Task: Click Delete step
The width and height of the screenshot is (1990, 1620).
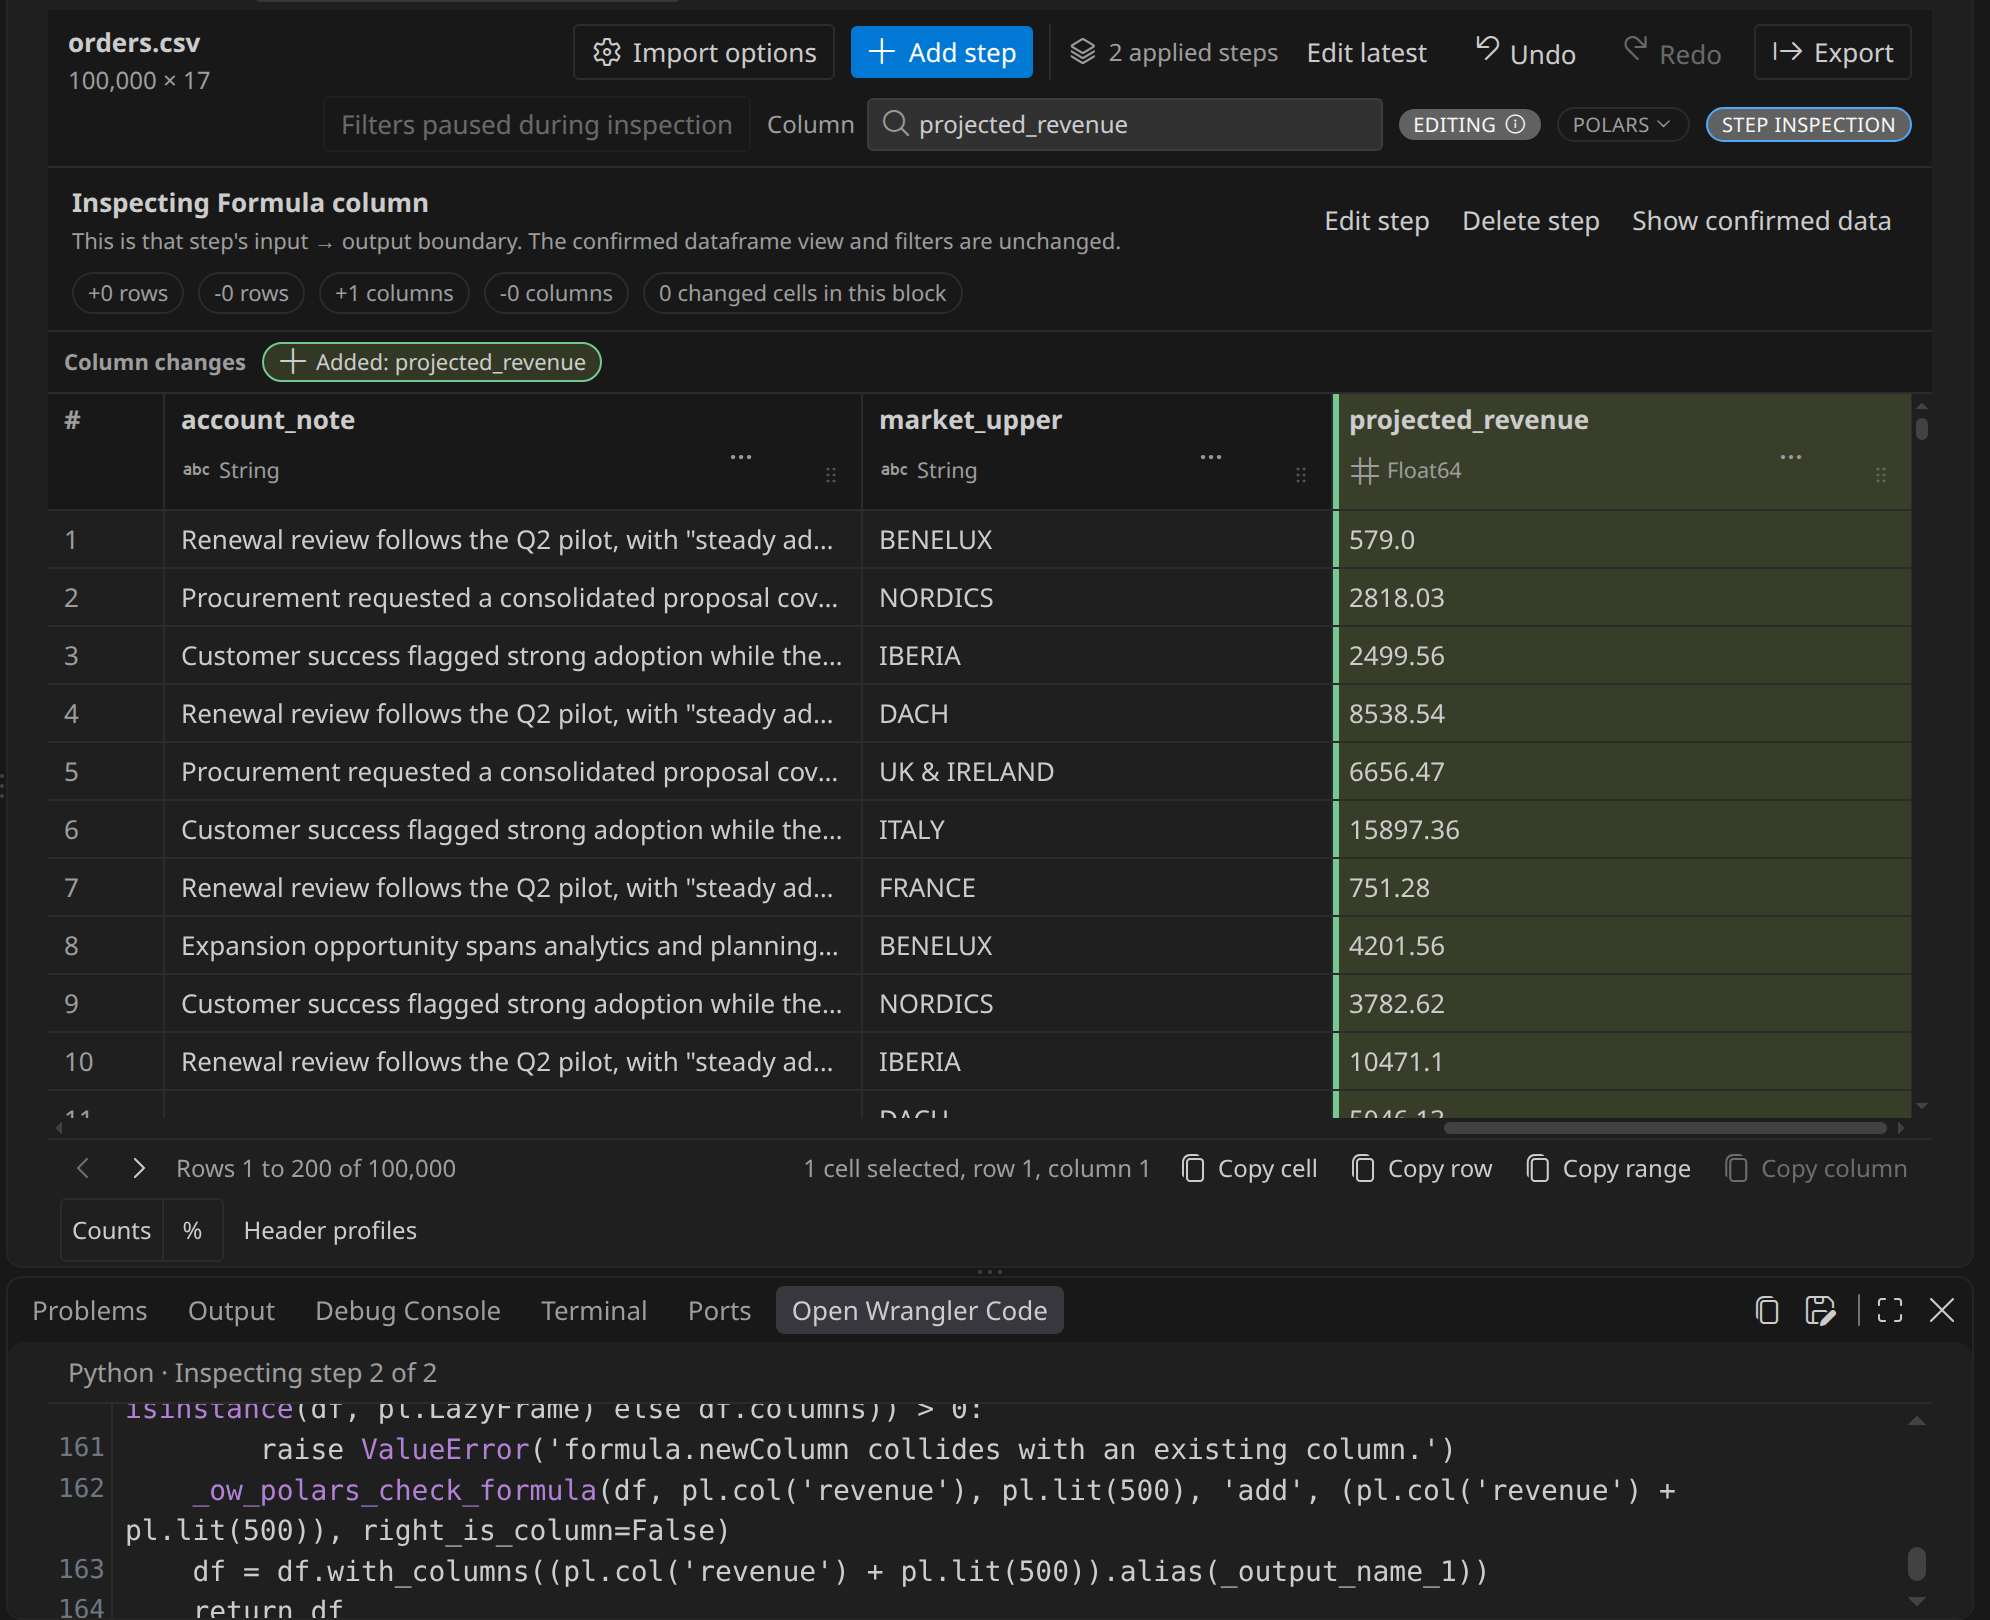Action: click(x=1530, y=221)
